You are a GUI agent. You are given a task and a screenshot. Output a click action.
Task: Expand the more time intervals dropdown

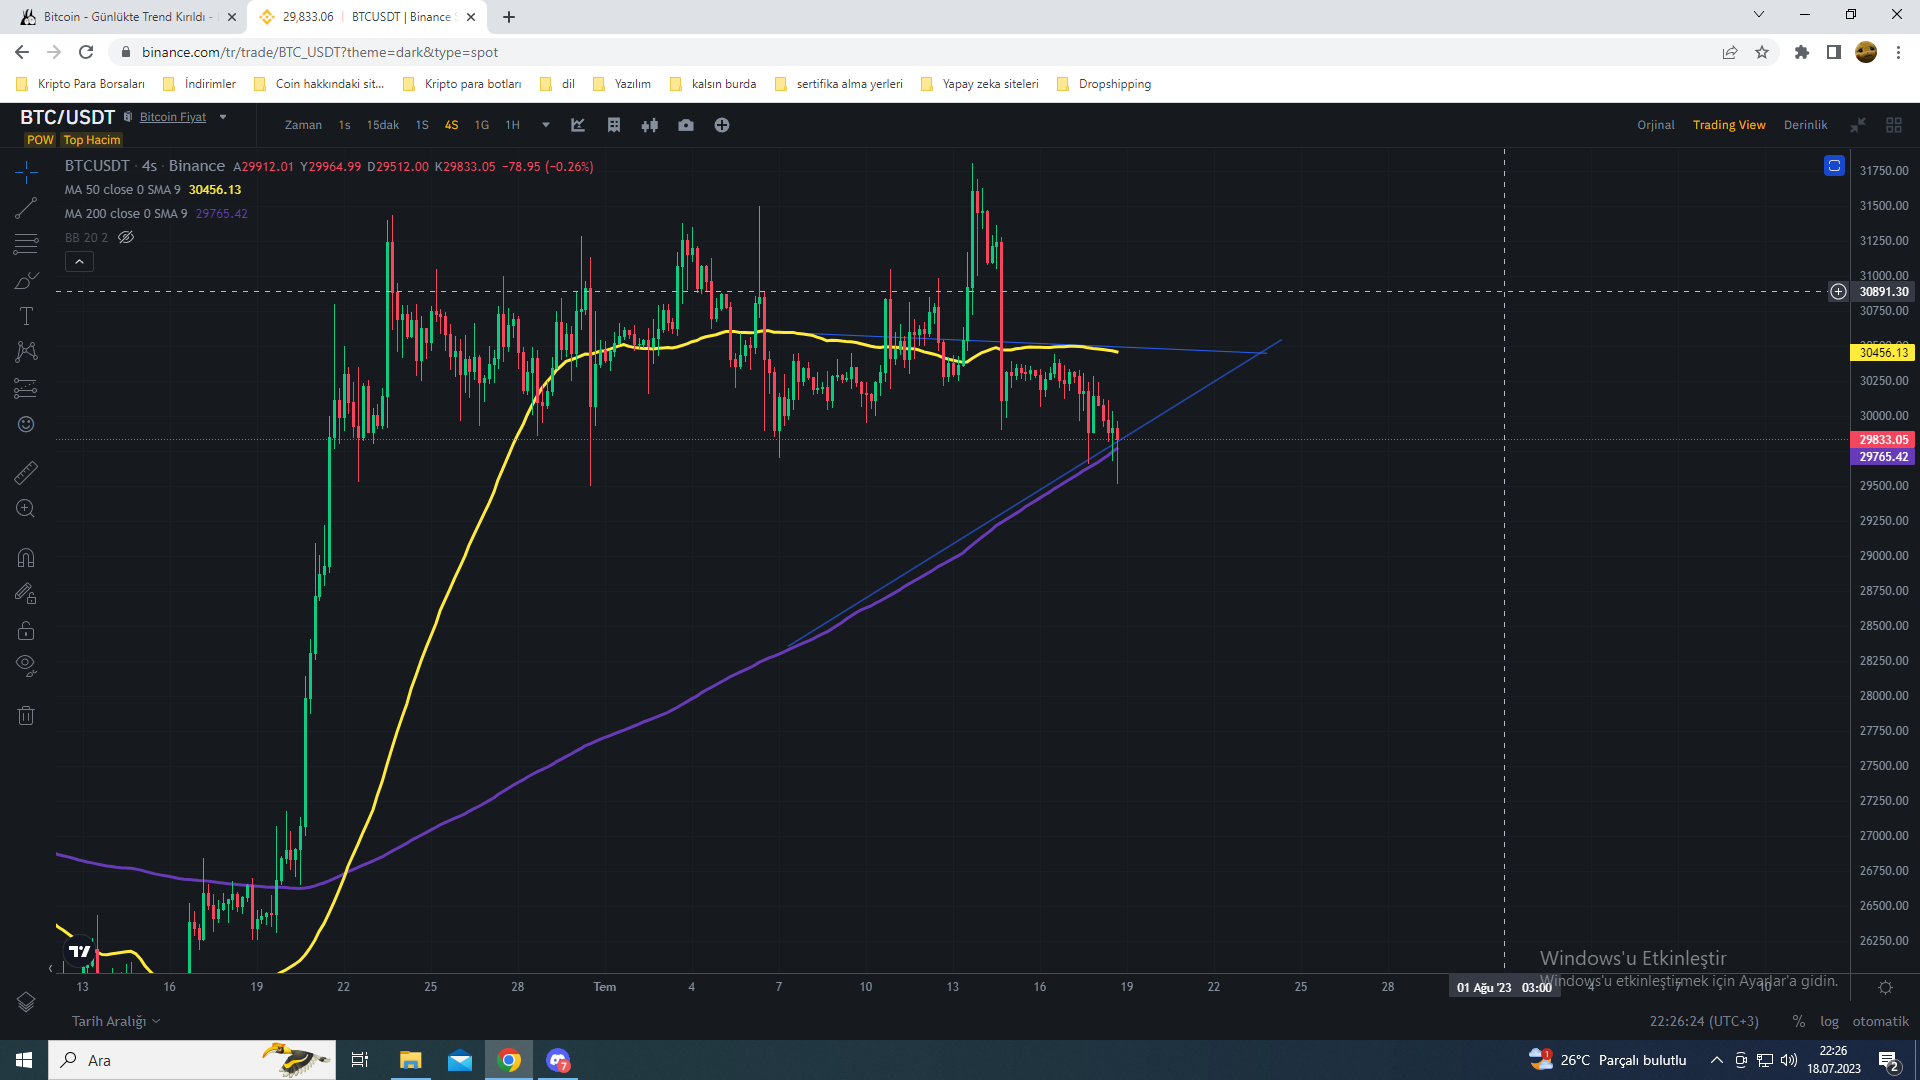point(546,125)
